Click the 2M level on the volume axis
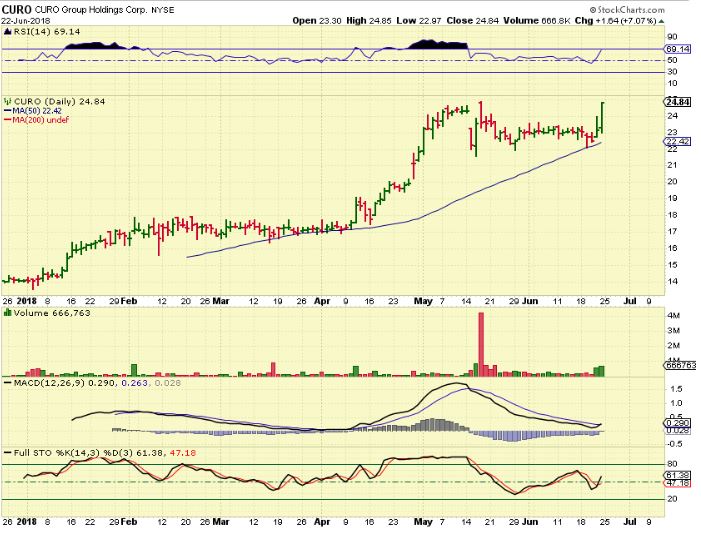701x533 pixels. point(674,346)
